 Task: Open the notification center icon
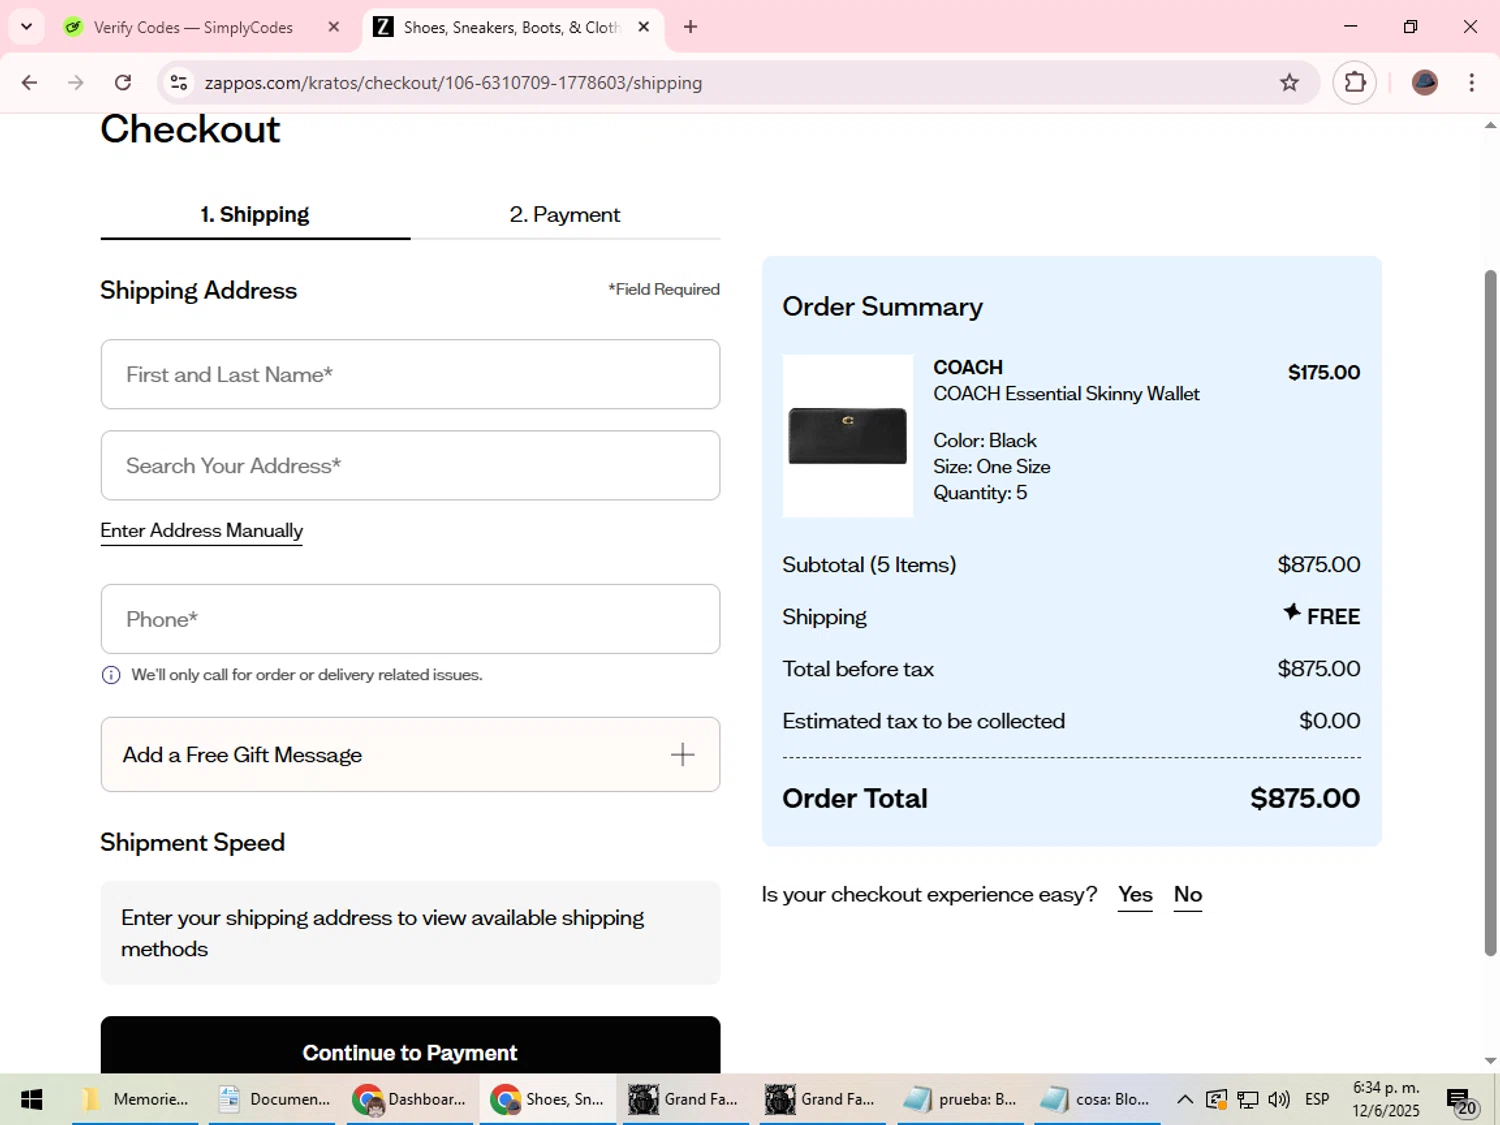point(1462,1101)
